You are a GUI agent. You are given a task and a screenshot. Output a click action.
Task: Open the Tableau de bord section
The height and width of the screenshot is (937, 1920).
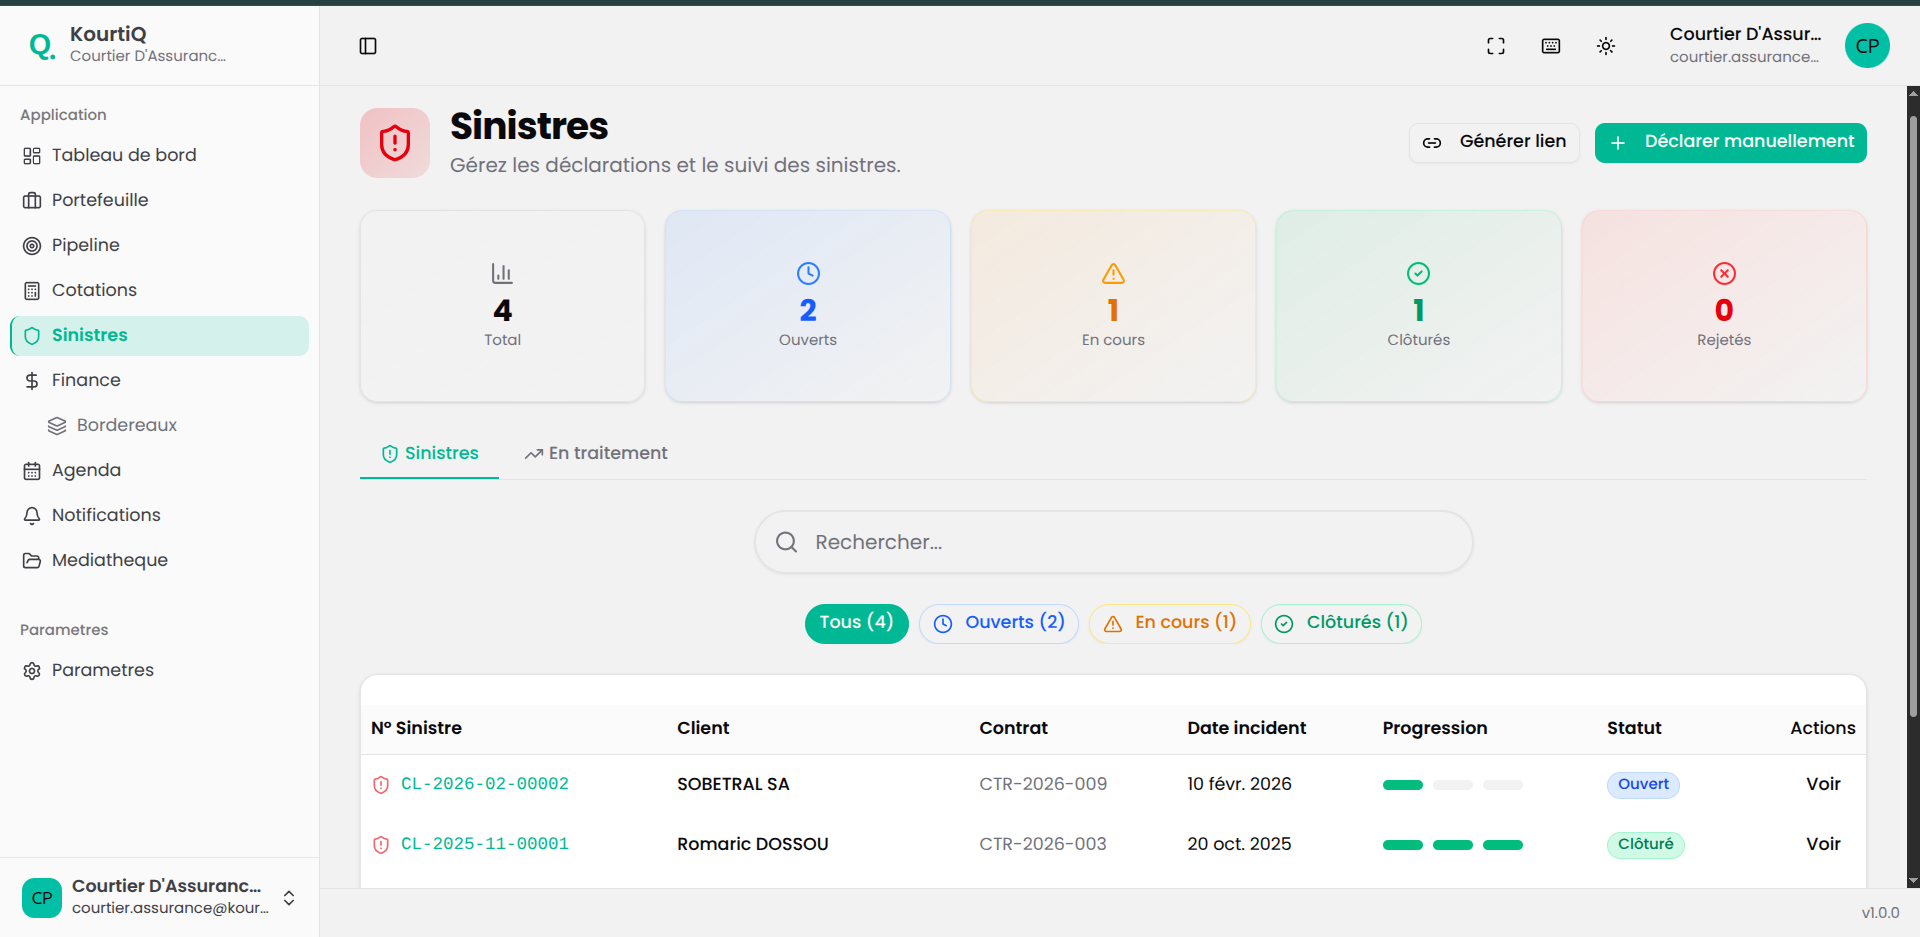pos(123,155)
